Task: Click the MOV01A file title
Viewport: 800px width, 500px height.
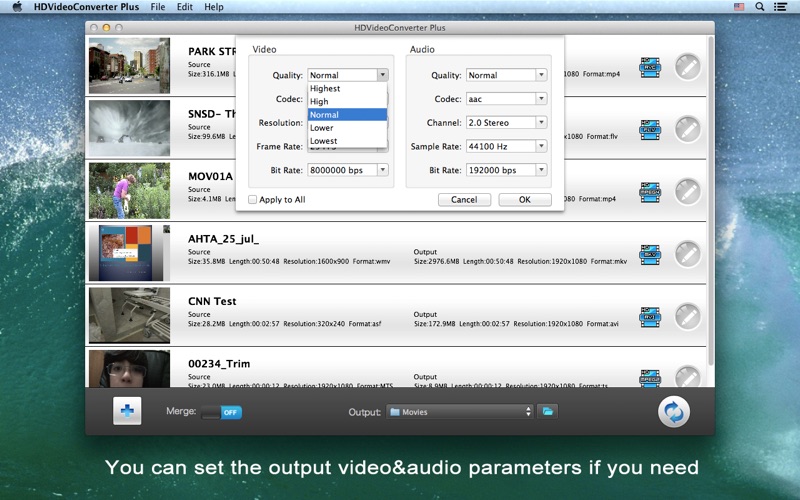Action: tap(210, 177)
